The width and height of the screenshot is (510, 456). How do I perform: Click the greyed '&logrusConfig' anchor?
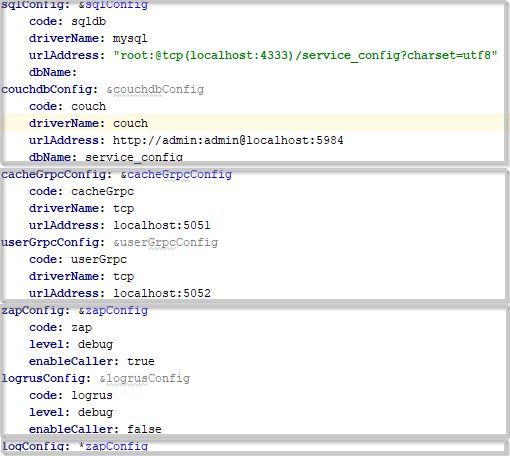point(144,378)
